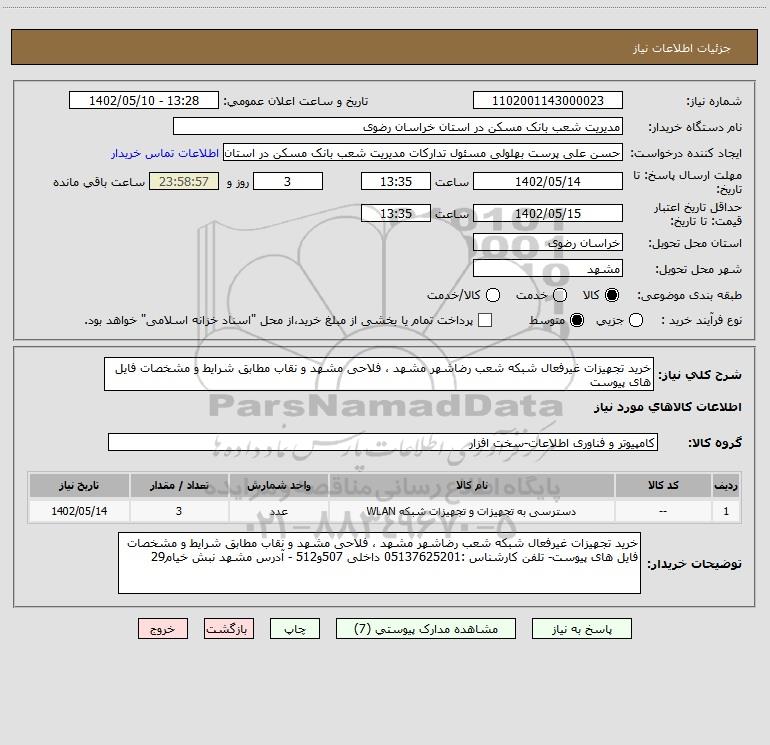
Task: Click the remaining time field 23:58:57
Action: pyautogui.click(x=184, y=181)
